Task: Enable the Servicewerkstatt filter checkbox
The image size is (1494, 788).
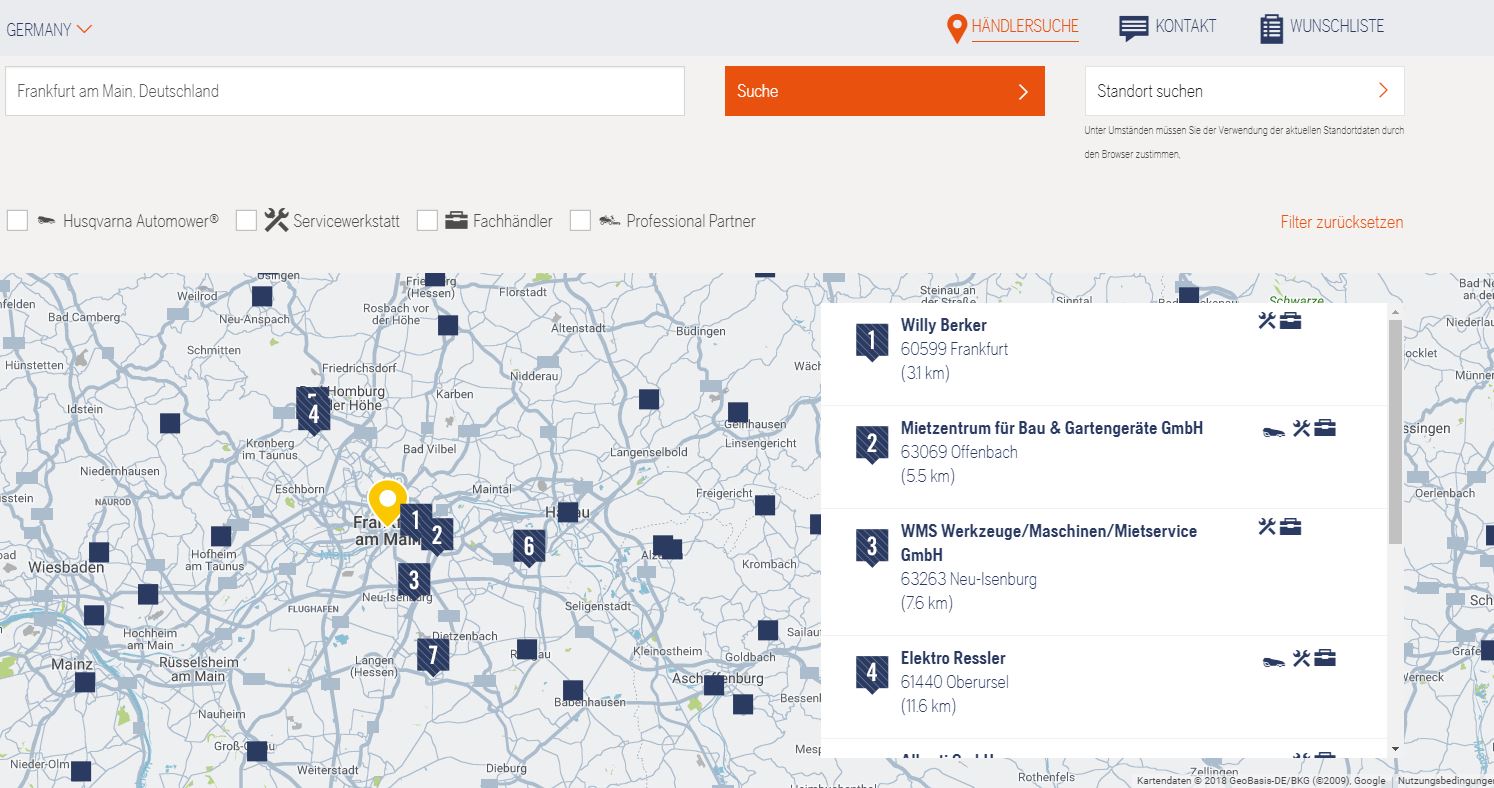Action: [x=246, y=221]
